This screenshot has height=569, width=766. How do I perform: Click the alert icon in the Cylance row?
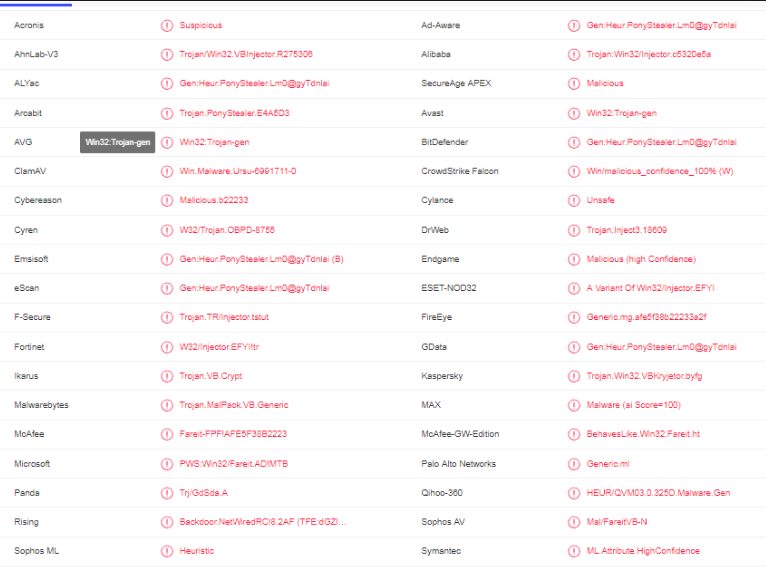pos(574,200)
